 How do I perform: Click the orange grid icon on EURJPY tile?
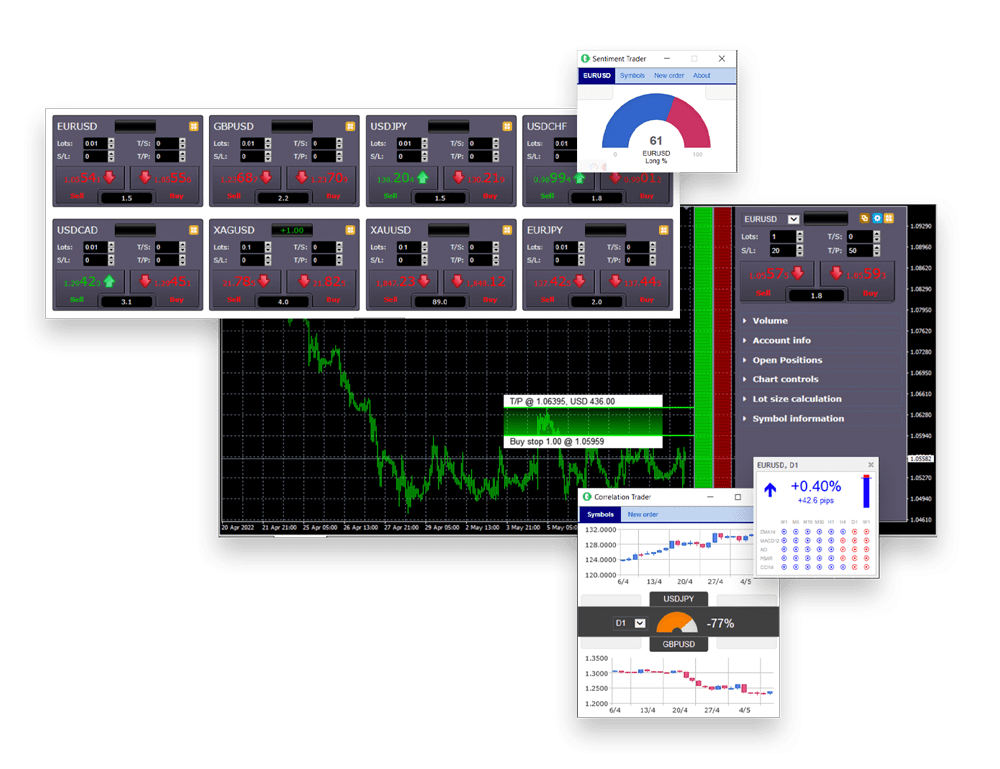[663, 230]
